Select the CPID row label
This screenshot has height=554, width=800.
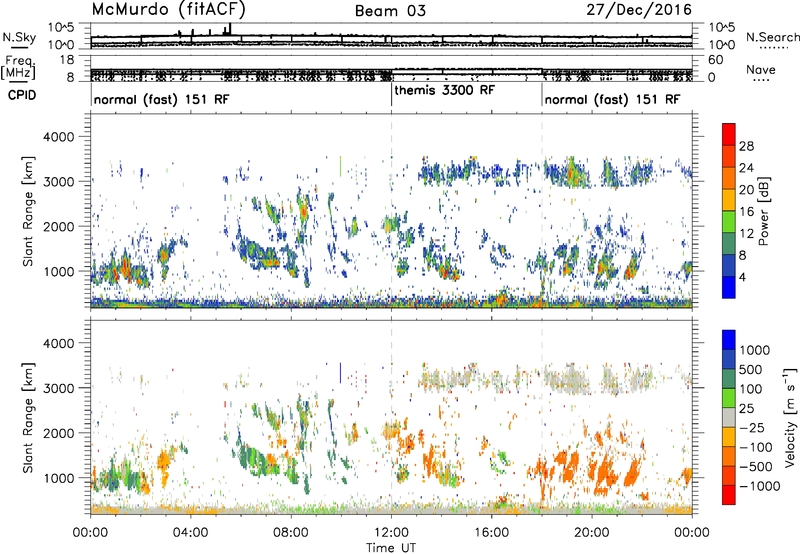tap(22, 95)
